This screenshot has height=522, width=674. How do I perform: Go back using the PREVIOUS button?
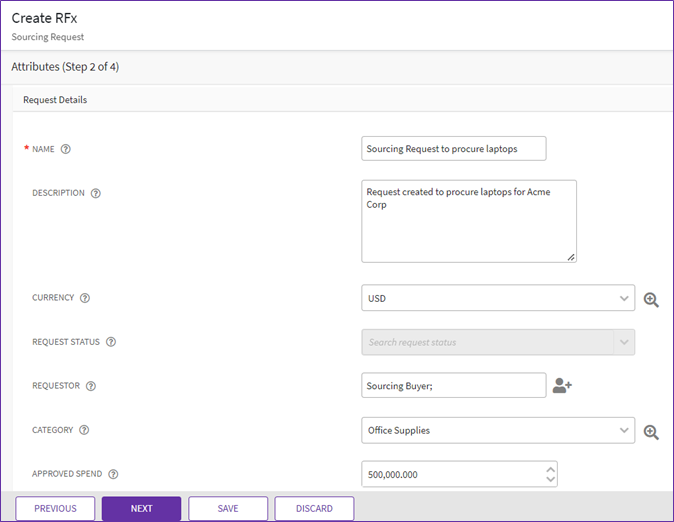(x=55, y=508)
